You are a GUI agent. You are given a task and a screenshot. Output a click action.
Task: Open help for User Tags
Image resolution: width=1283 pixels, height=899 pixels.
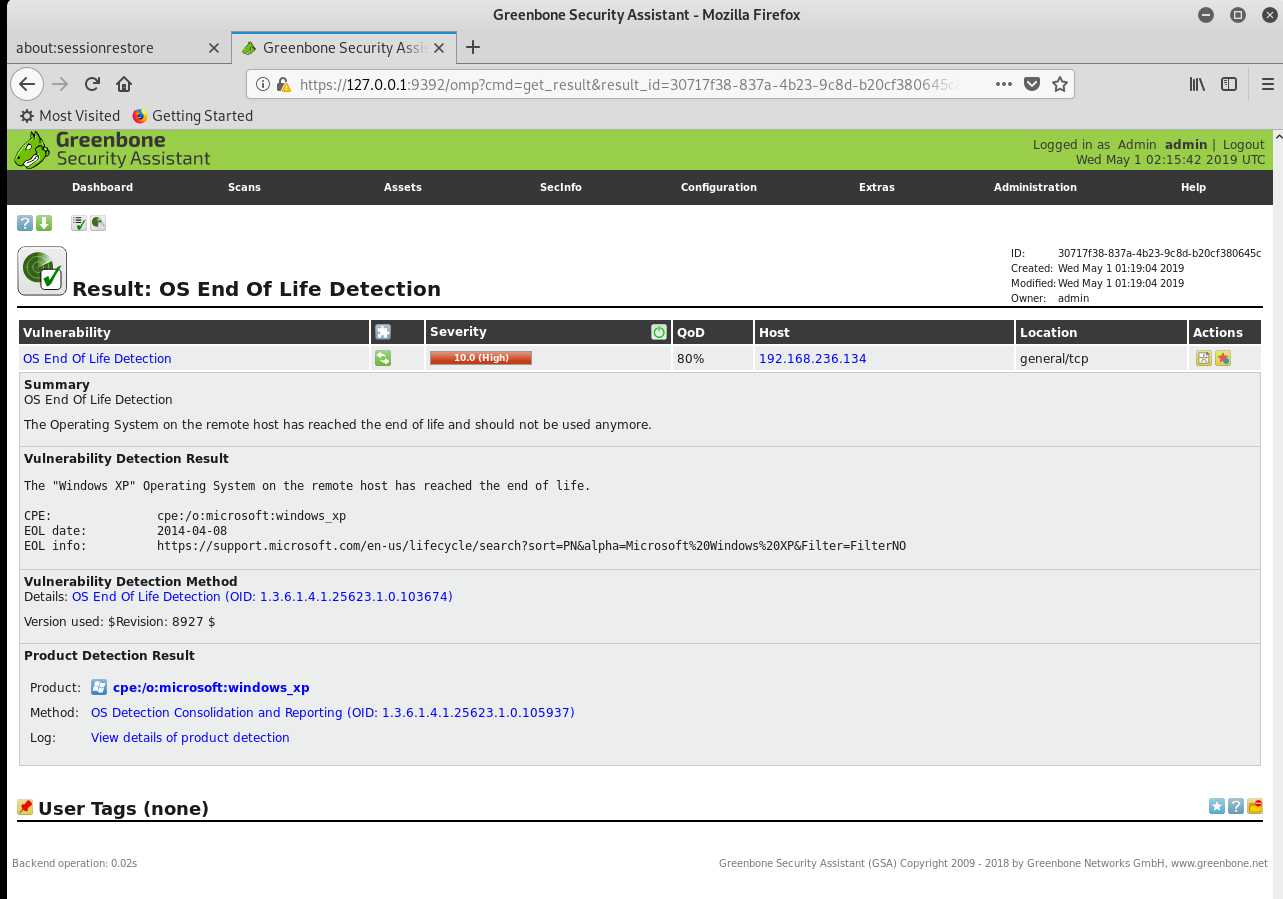pyautogui.click(x=1236, y=806)
